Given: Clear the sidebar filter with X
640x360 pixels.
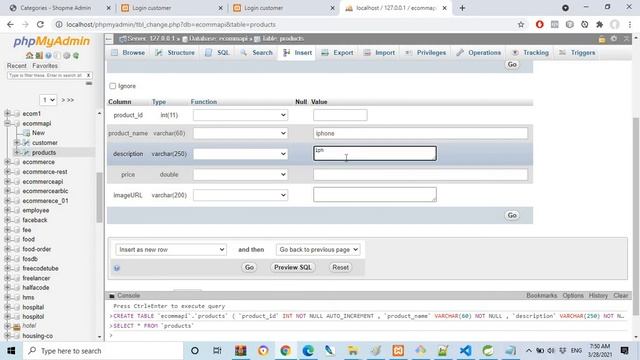Looking at the screenshot, I should coord(88,76).
